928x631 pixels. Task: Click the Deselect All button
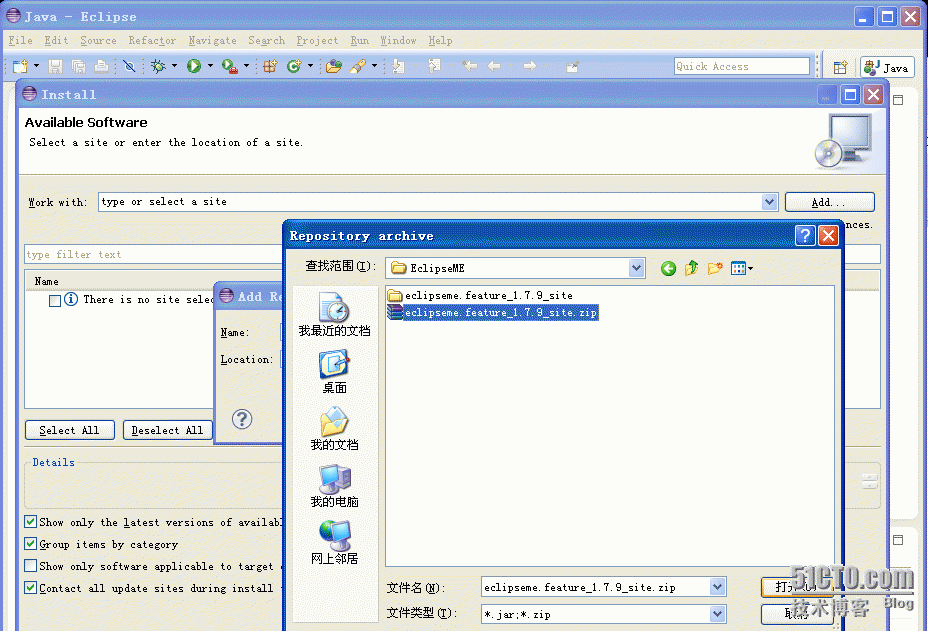pyautogui.click(x=167, y=430)
